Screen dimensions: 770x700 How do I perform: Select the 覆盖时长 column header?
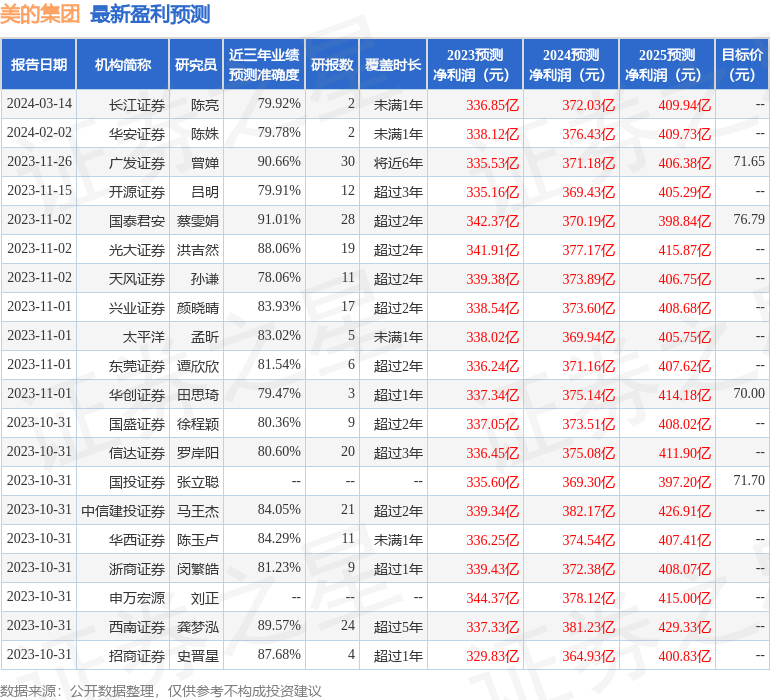click(x=393, y=65)
